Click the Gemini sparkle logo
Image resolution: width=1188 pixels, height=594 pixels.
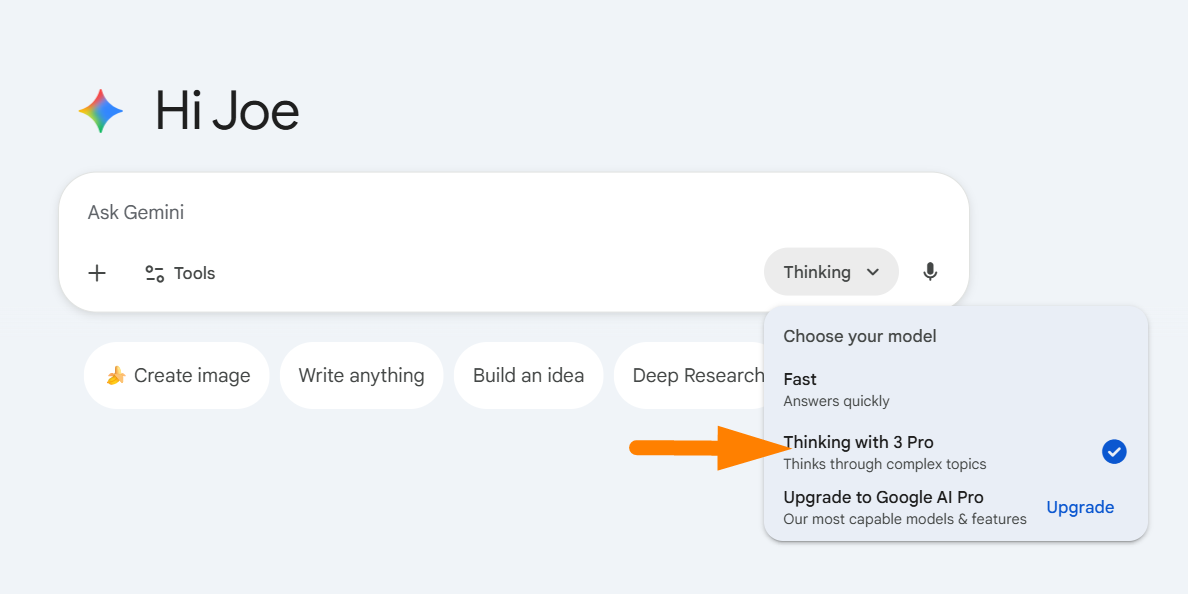(101, 111)
